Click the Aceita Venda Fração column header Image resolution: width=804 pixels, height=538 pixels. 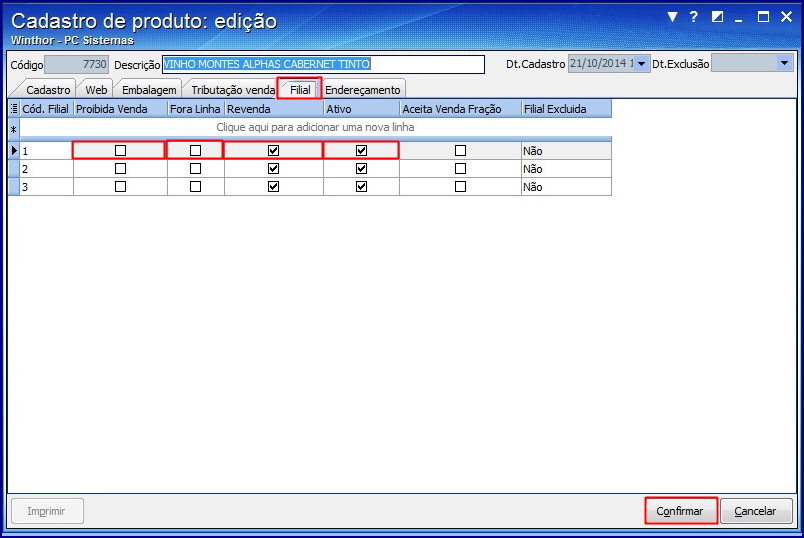(x=460, y=109)
